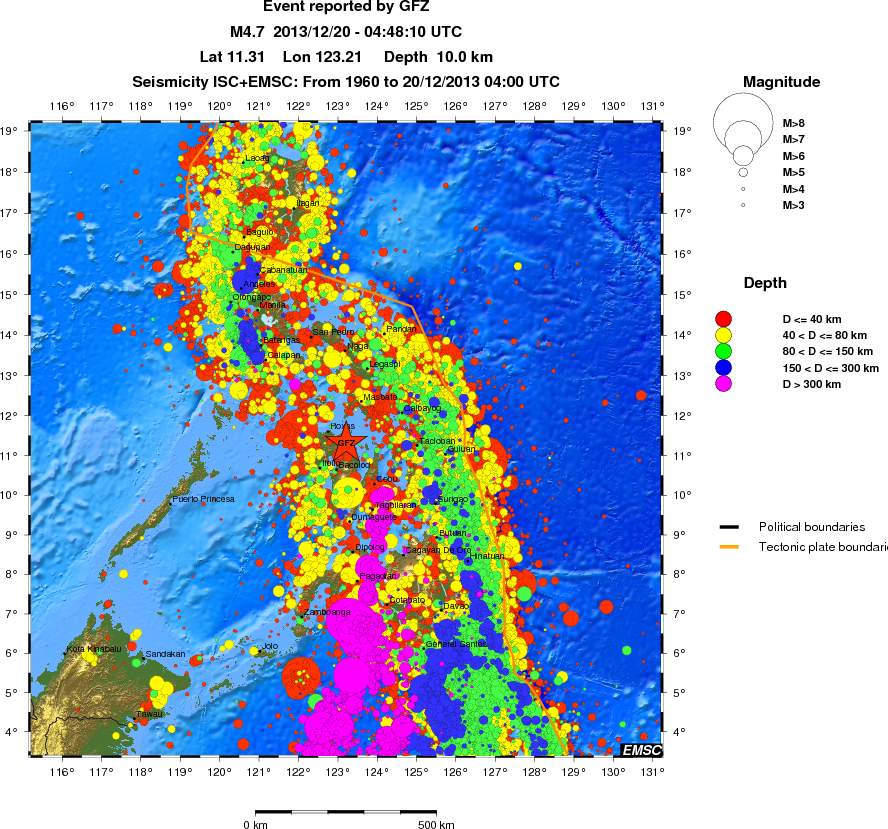The image size is (888, 829).
Task: Click the Ilagan city label
Action: 308,203
